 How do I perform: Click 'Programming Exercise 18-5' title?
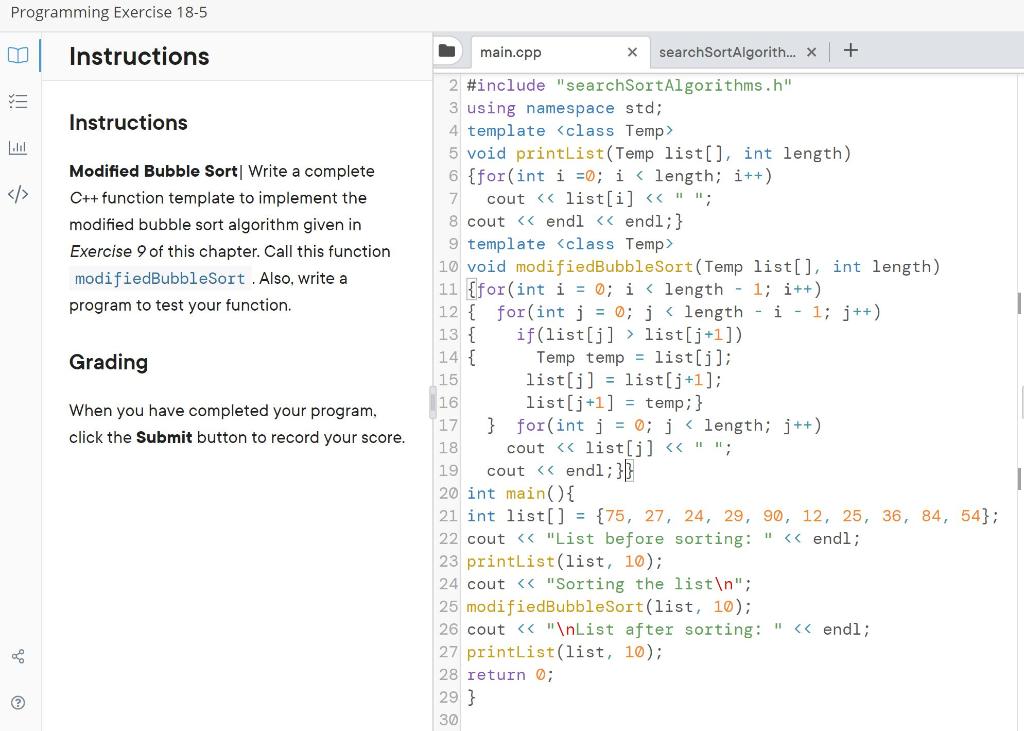pyautogui.click(x=109, y=12)
